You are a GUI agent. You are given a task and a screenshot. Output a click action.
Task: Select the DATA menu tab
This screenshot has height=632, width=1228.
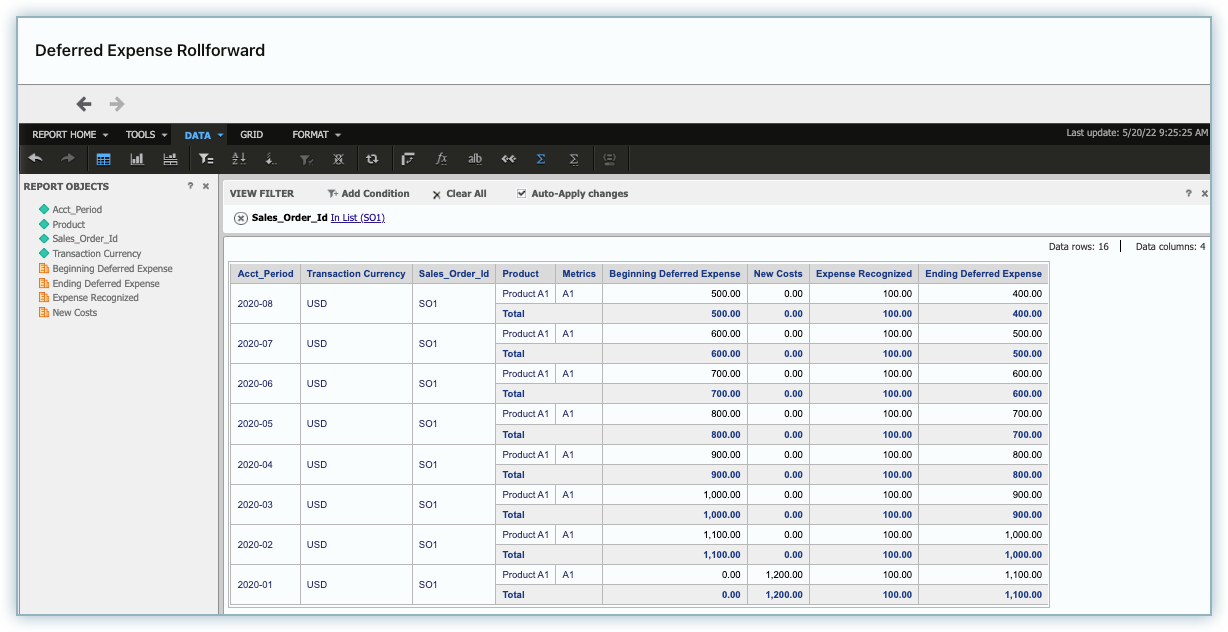point(203,135)
